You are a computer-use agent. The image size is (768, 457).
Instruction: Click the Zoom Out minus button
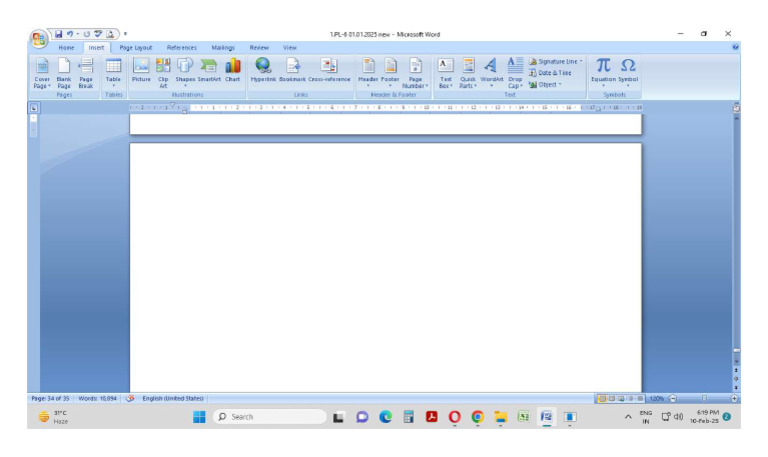click(672, 399)
